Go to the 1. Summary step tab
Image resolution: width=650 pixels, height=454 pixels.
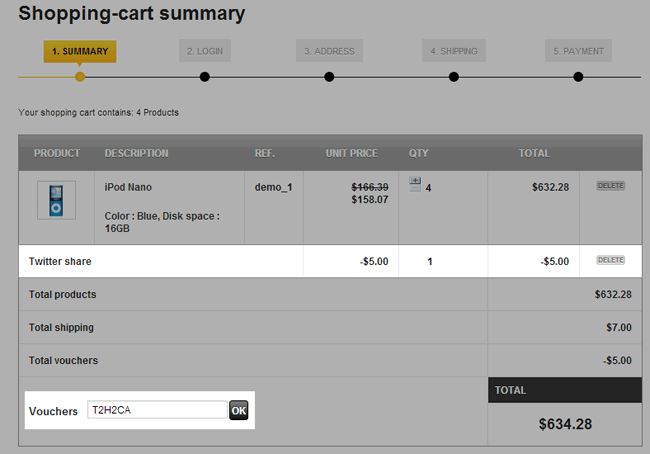click(x=80, y=51)
